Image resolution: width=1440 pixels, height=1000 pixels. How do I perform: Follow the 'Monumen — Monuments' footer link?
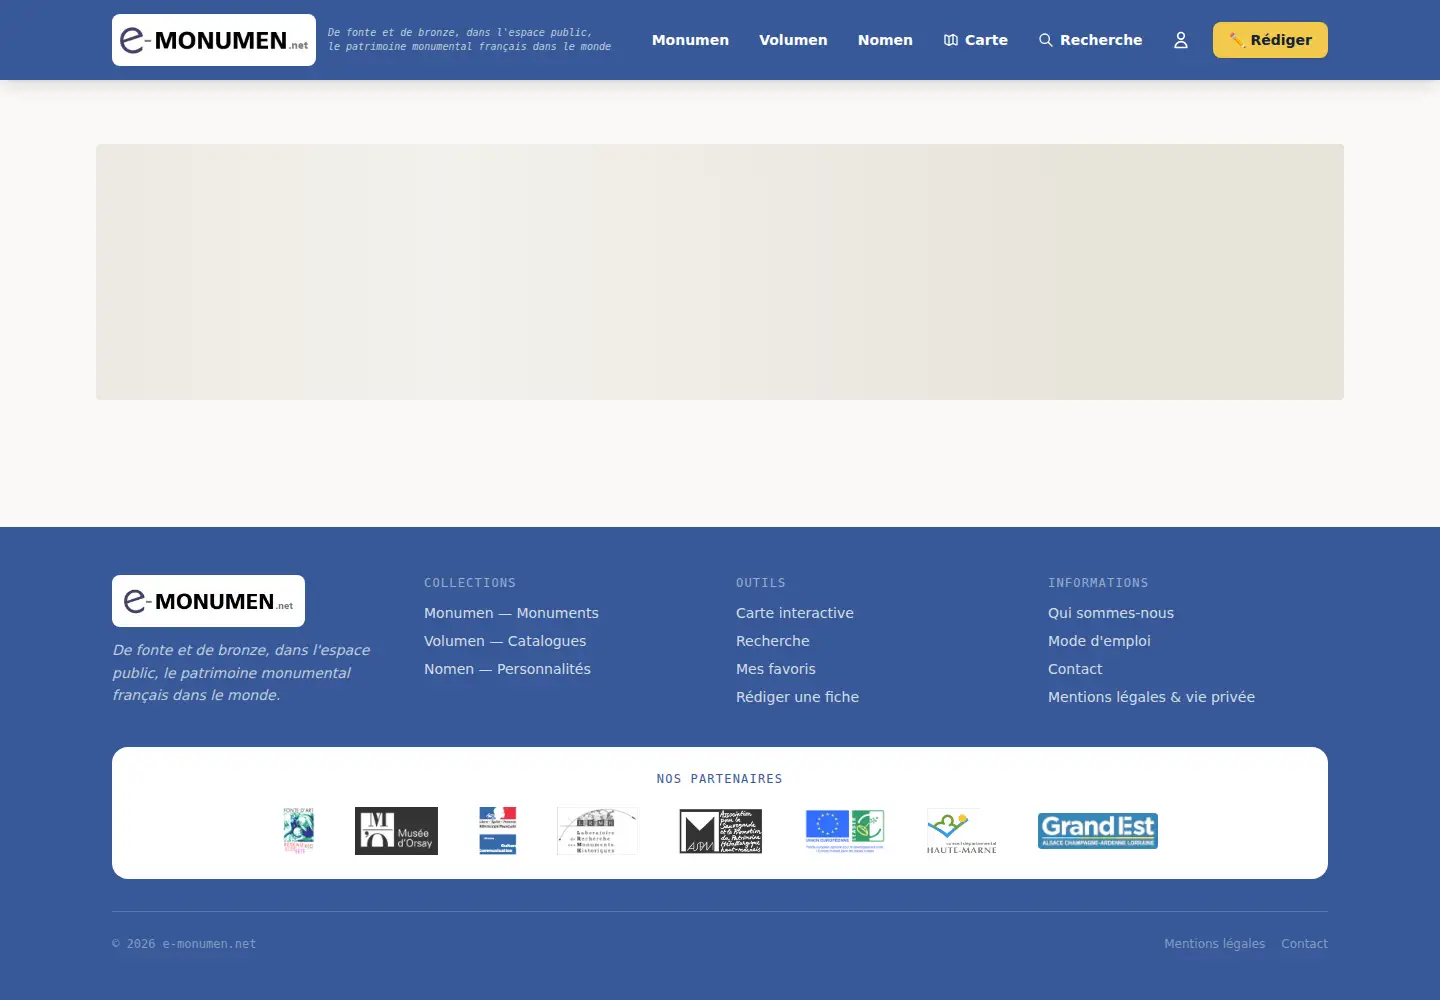(x=511, y=613)
